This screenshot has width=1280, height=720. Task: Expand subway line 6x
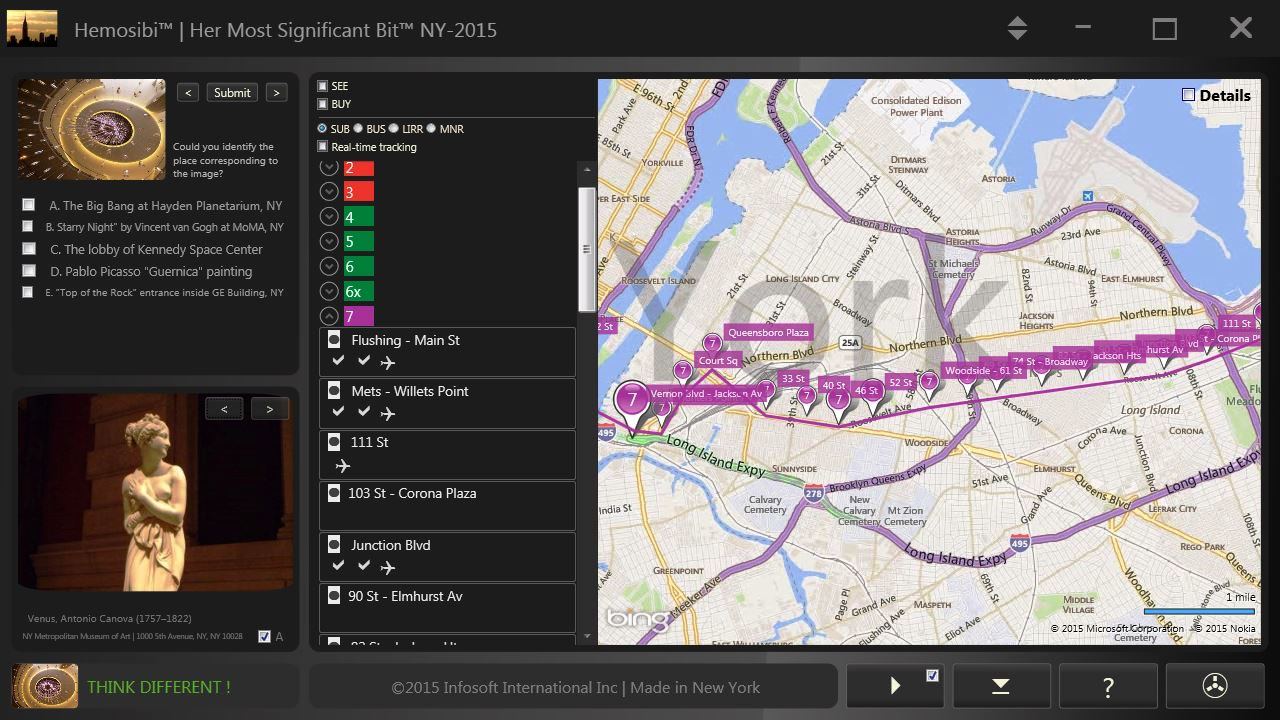pyautogui.click(x=328, y=291)
